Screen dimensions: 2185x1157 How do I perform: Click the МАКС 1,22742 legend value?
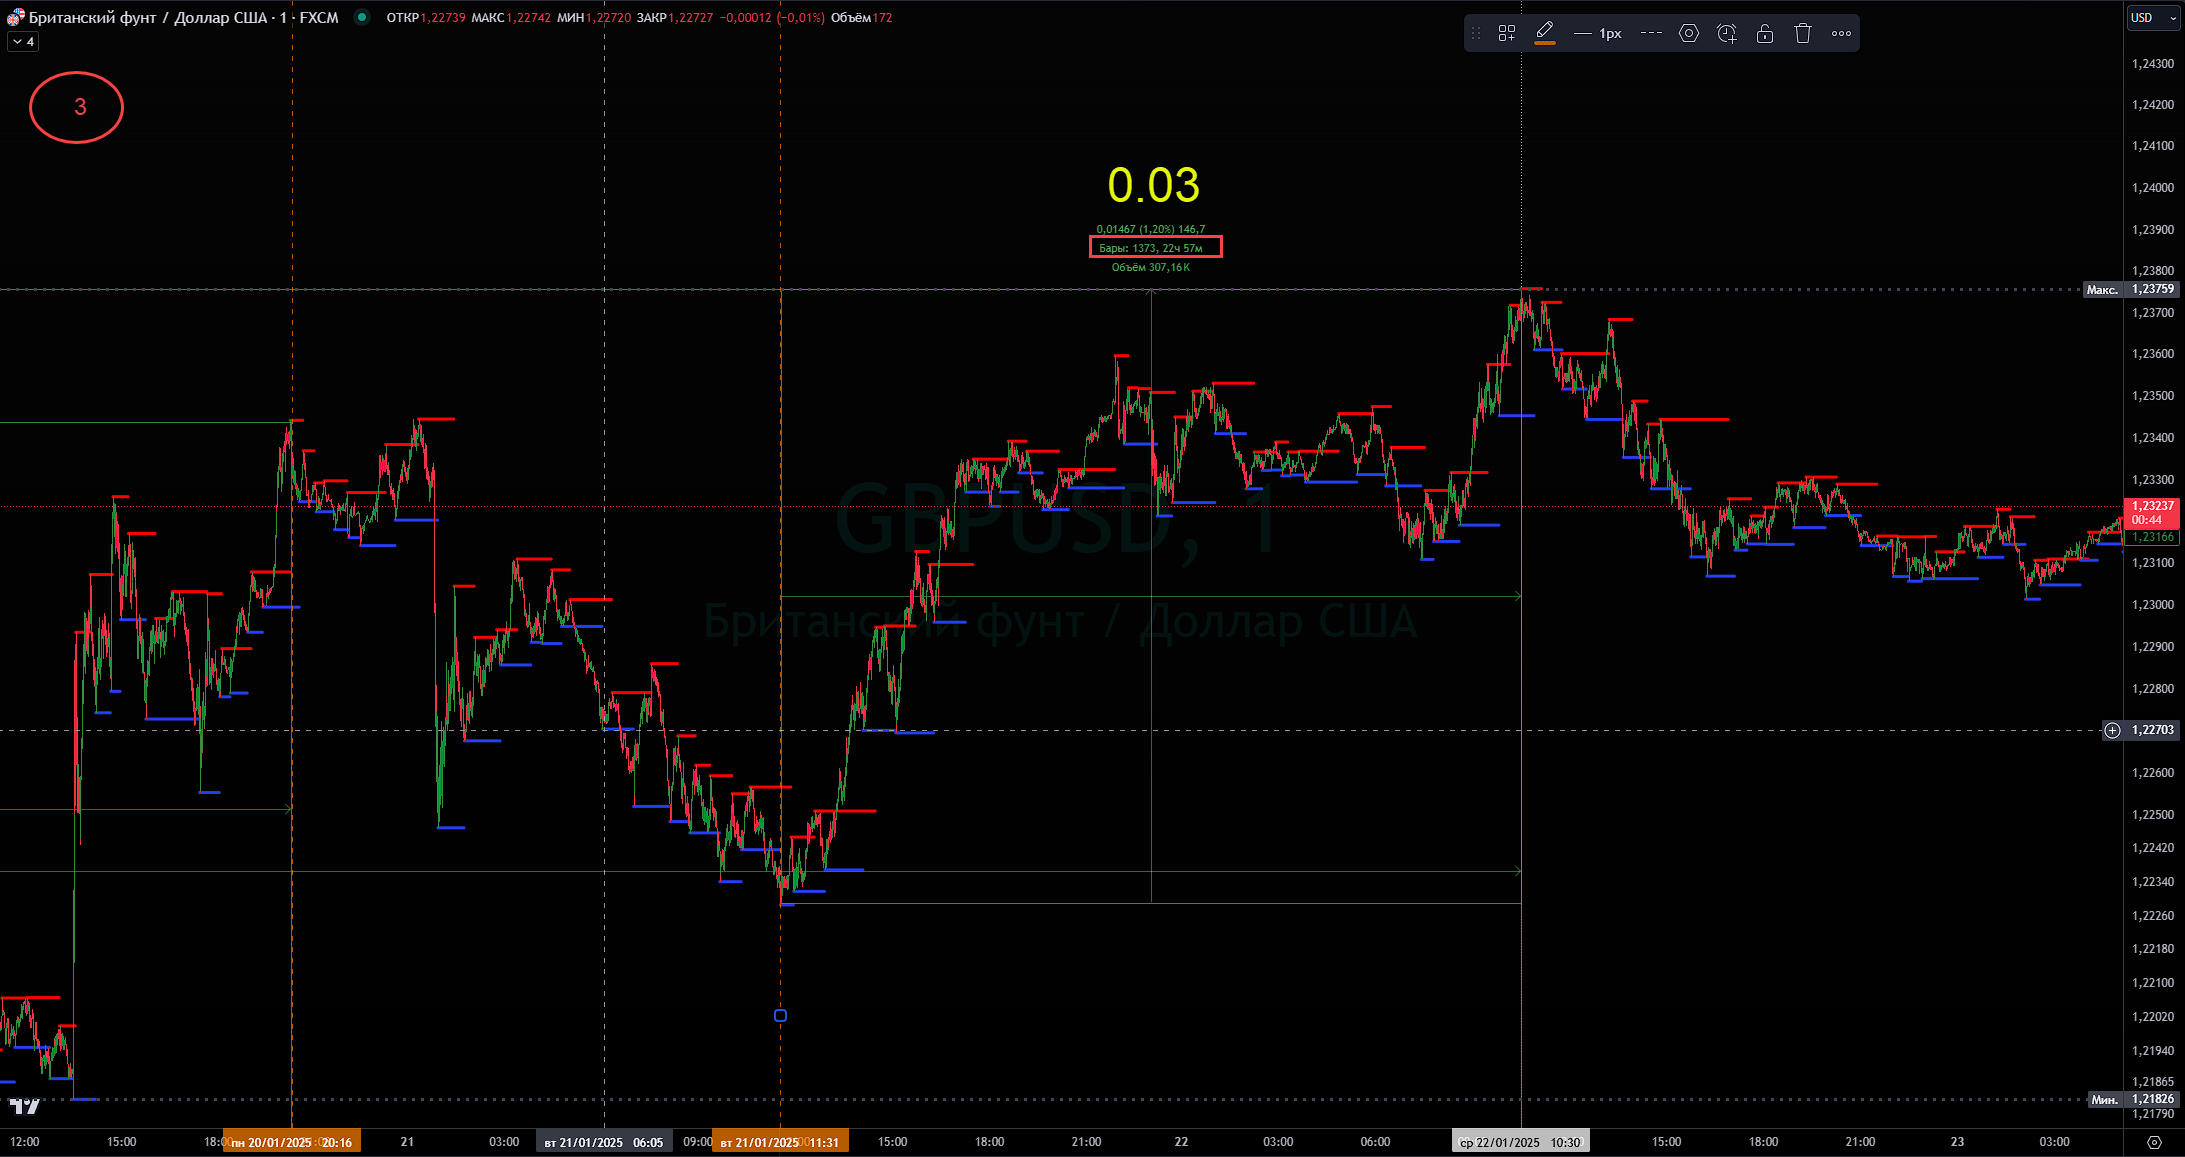[511, 17]
